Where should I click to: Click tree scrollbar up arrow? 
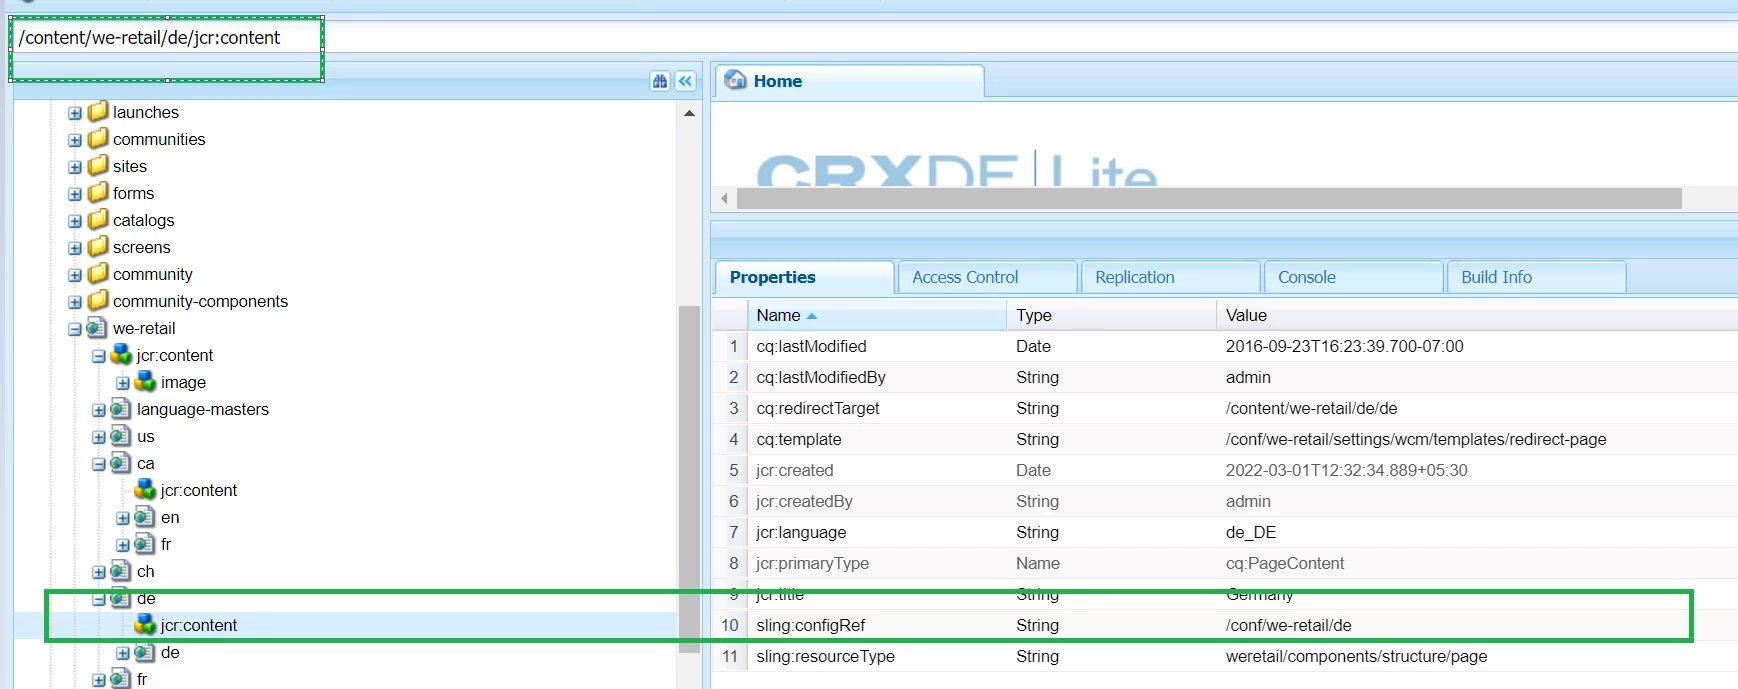689,113
